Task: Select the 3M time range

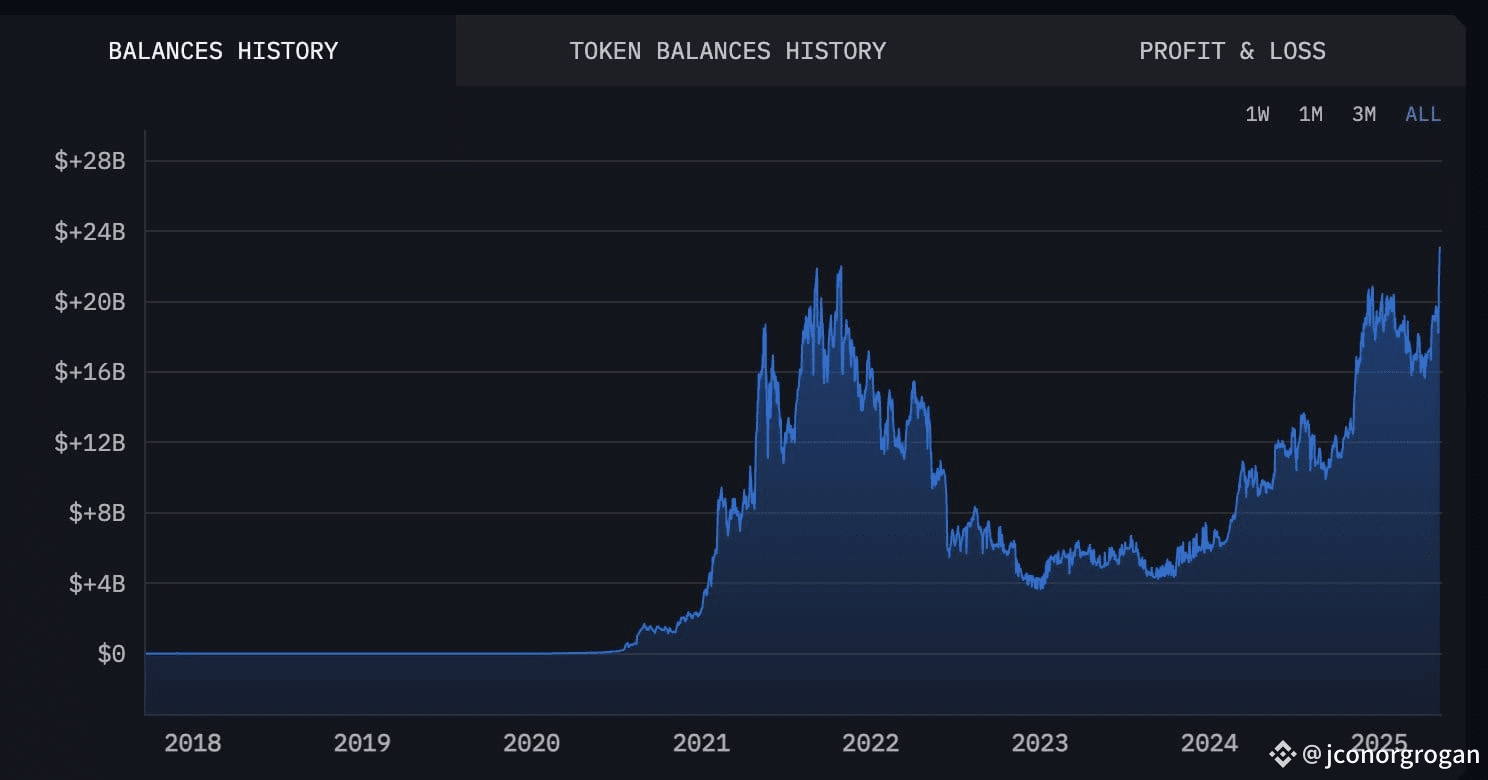Action: [1364, 114]
